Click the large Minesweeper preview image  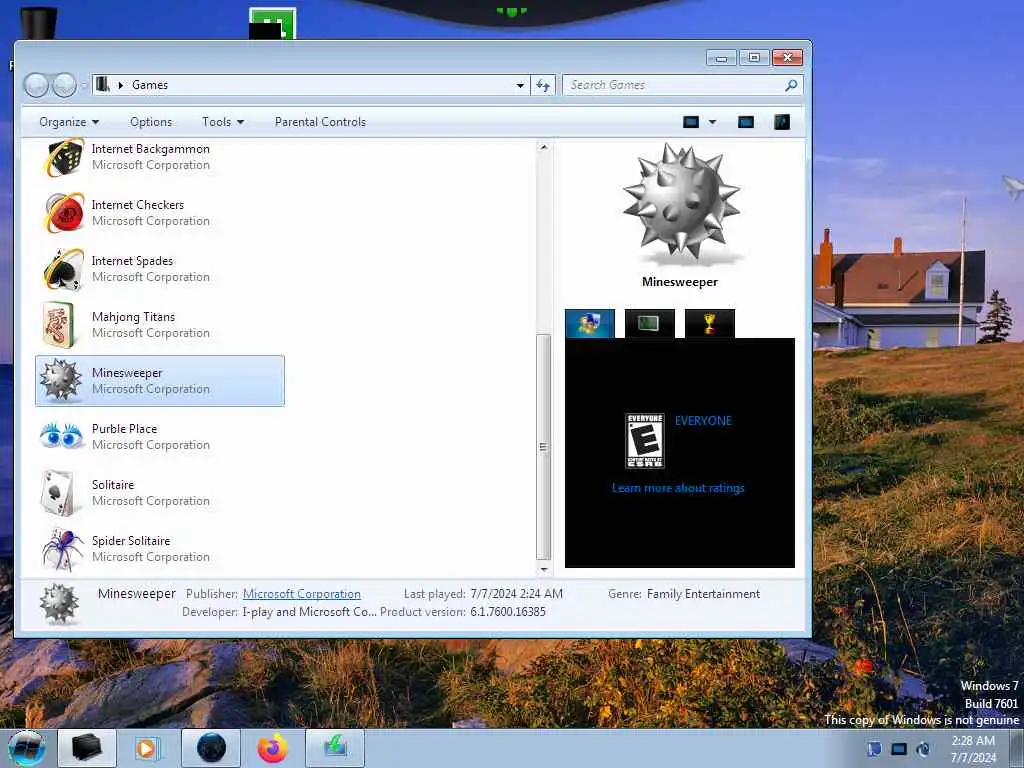click(680, 205)
